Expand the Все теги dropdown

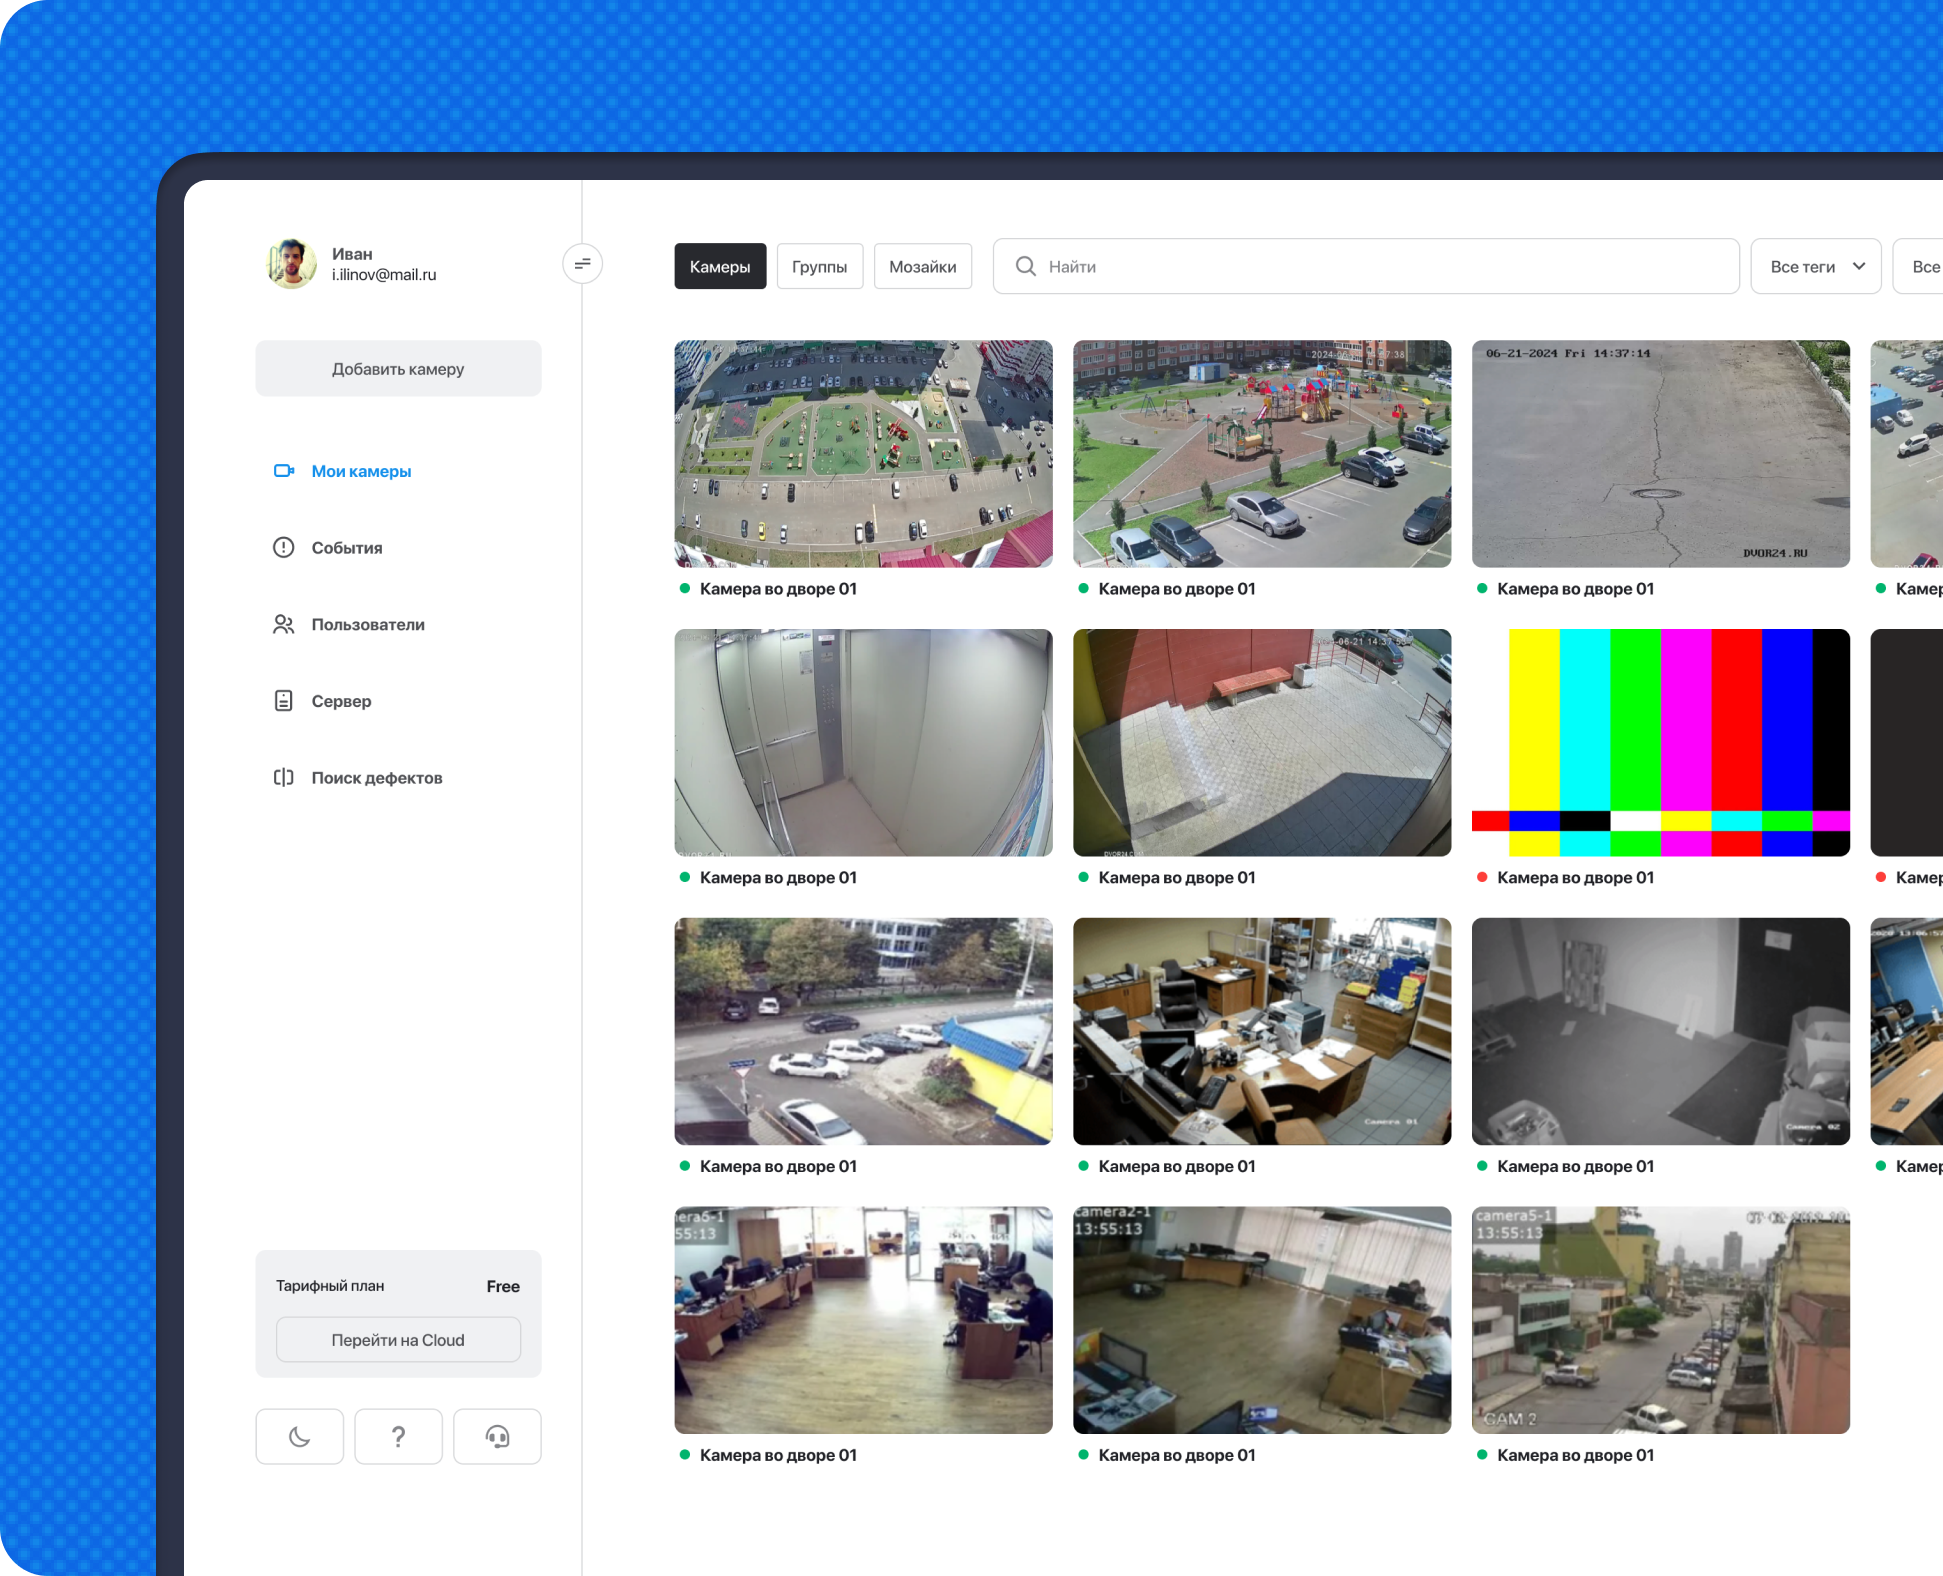pyautogui.click(x=1815, y=267)
